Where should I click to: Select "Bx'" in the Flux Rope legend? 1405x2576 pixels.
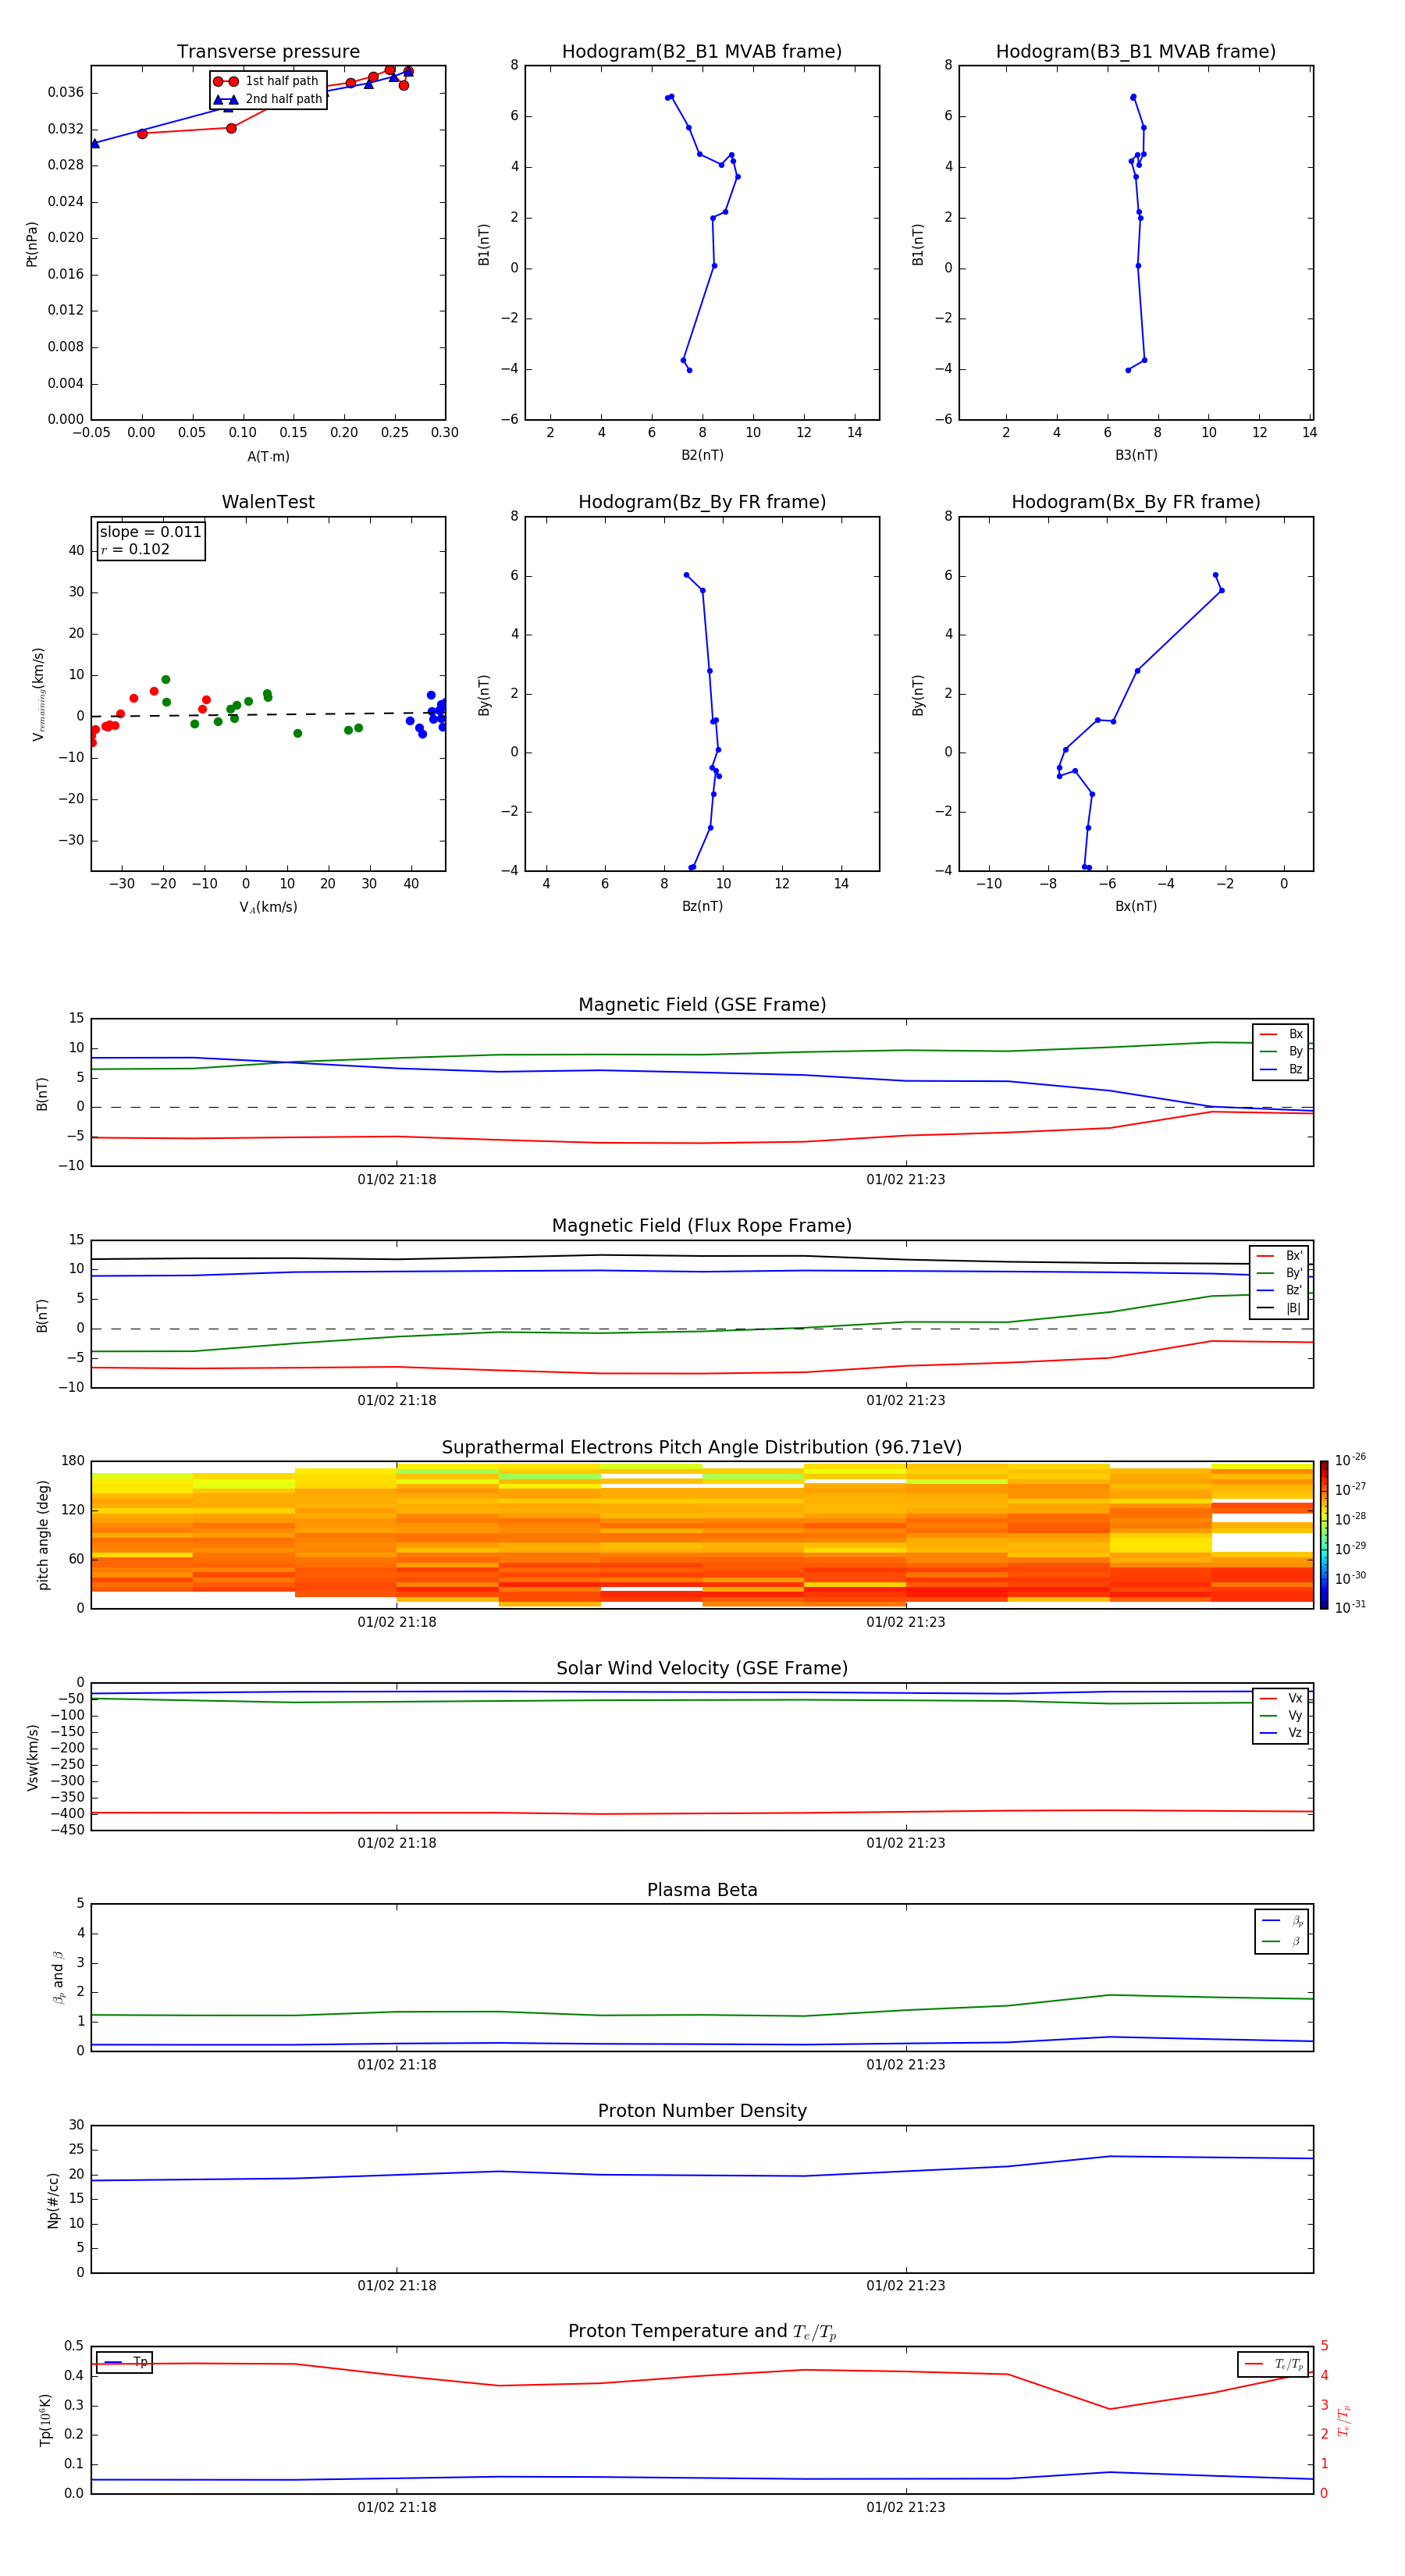[1279, 1256]
